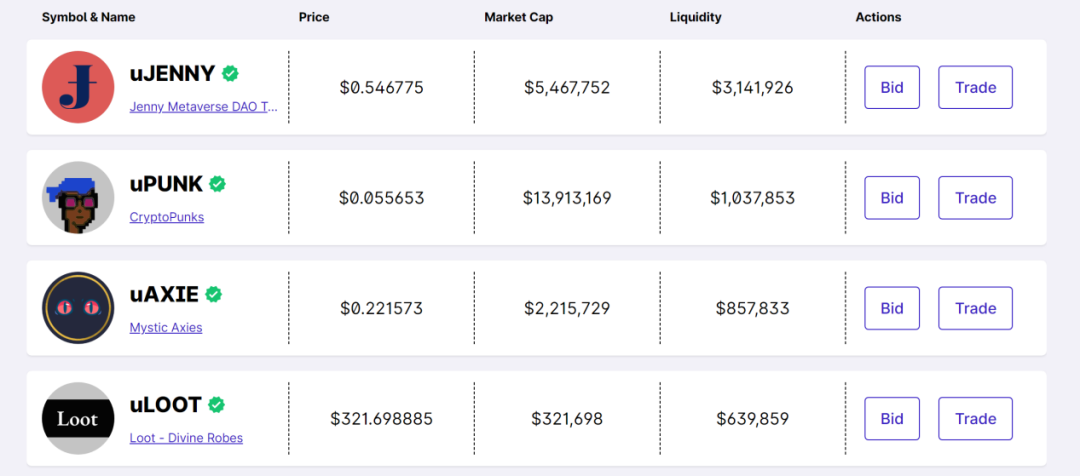Screen dimensions: 1080x476
Task: Place a Bid on uPUNK
Action: click(x=892, y=198)
